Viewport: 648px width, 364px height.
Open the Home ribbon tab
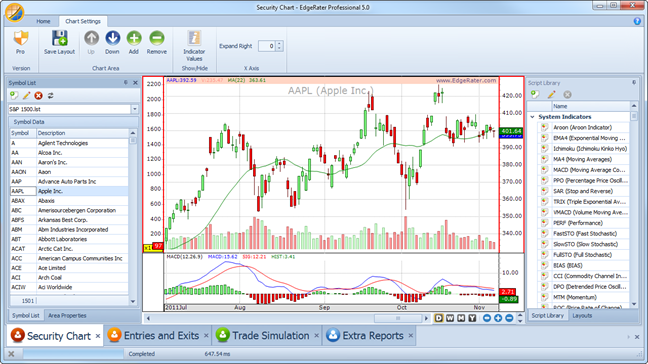(43, 21)
